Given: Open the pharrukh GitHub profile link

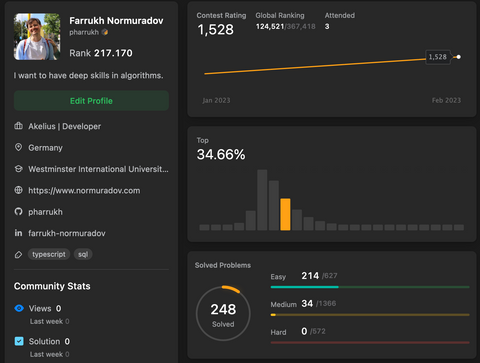Looking at the screenshot, I should point(45,212).
